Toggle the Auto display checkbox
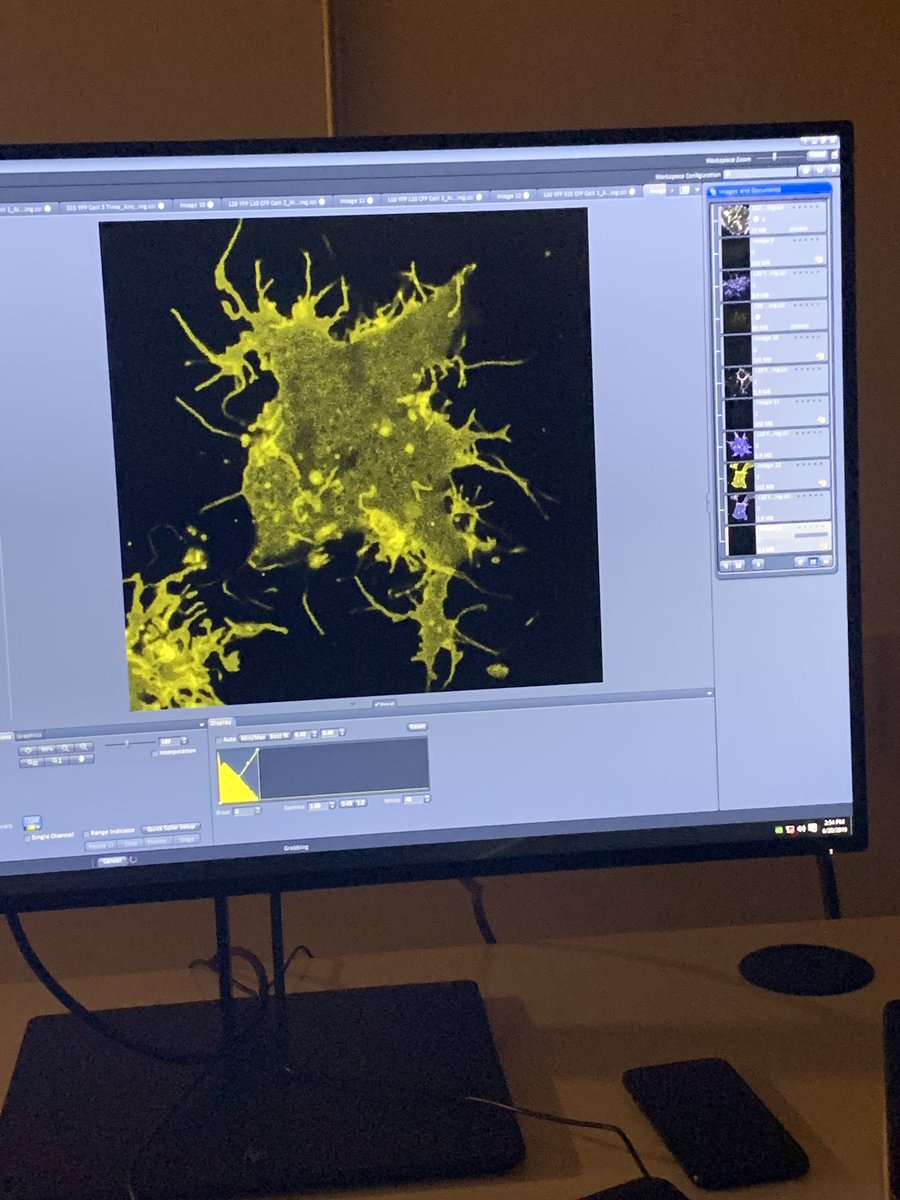Image resolution: width=900 pixels, height=1200 pixels. (218, 739)
